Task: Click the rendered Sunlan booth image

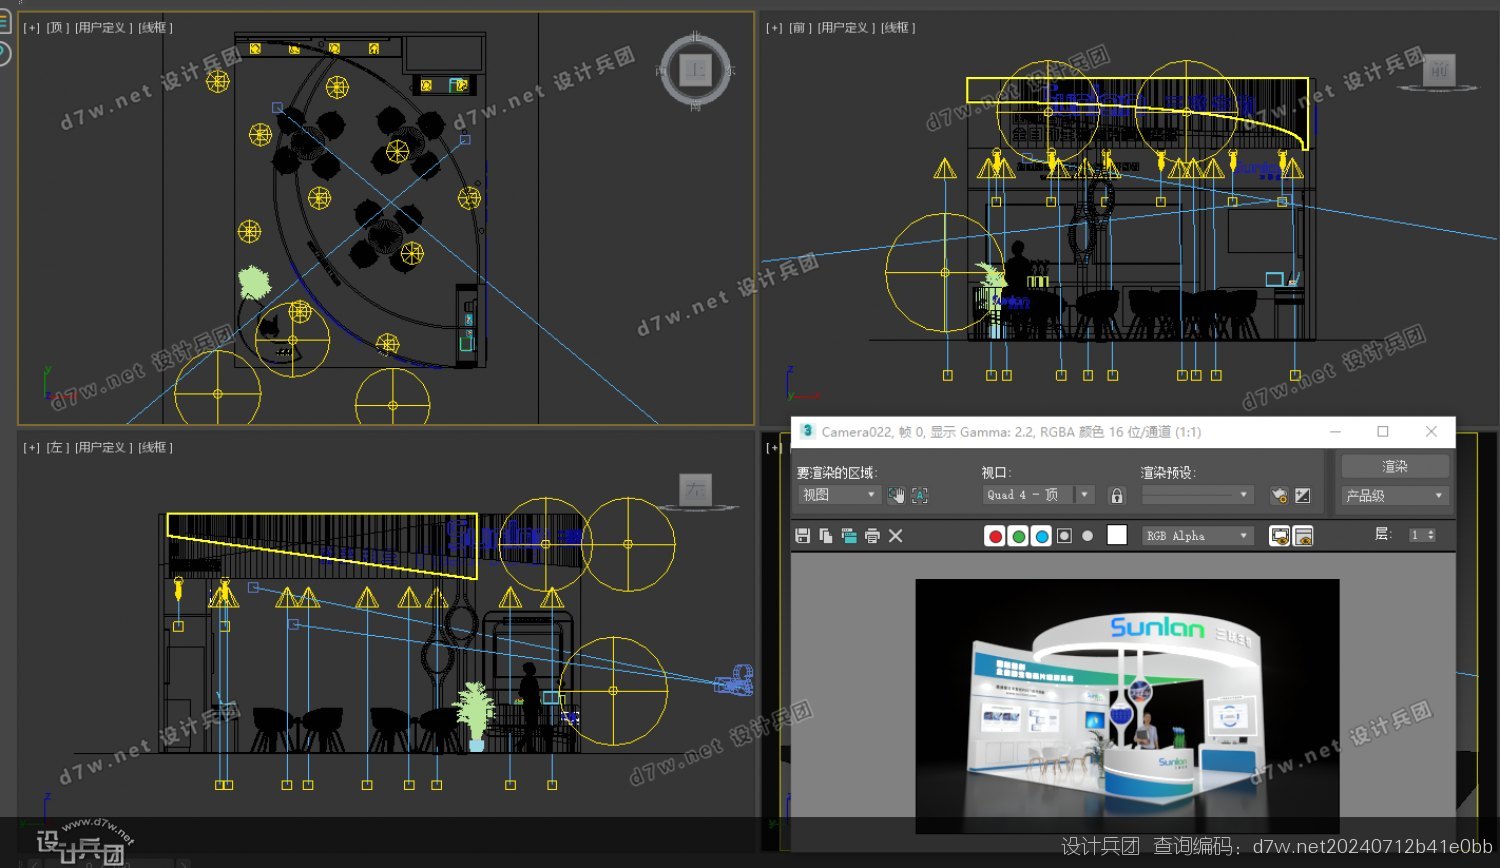Action: click(1127, 706)
